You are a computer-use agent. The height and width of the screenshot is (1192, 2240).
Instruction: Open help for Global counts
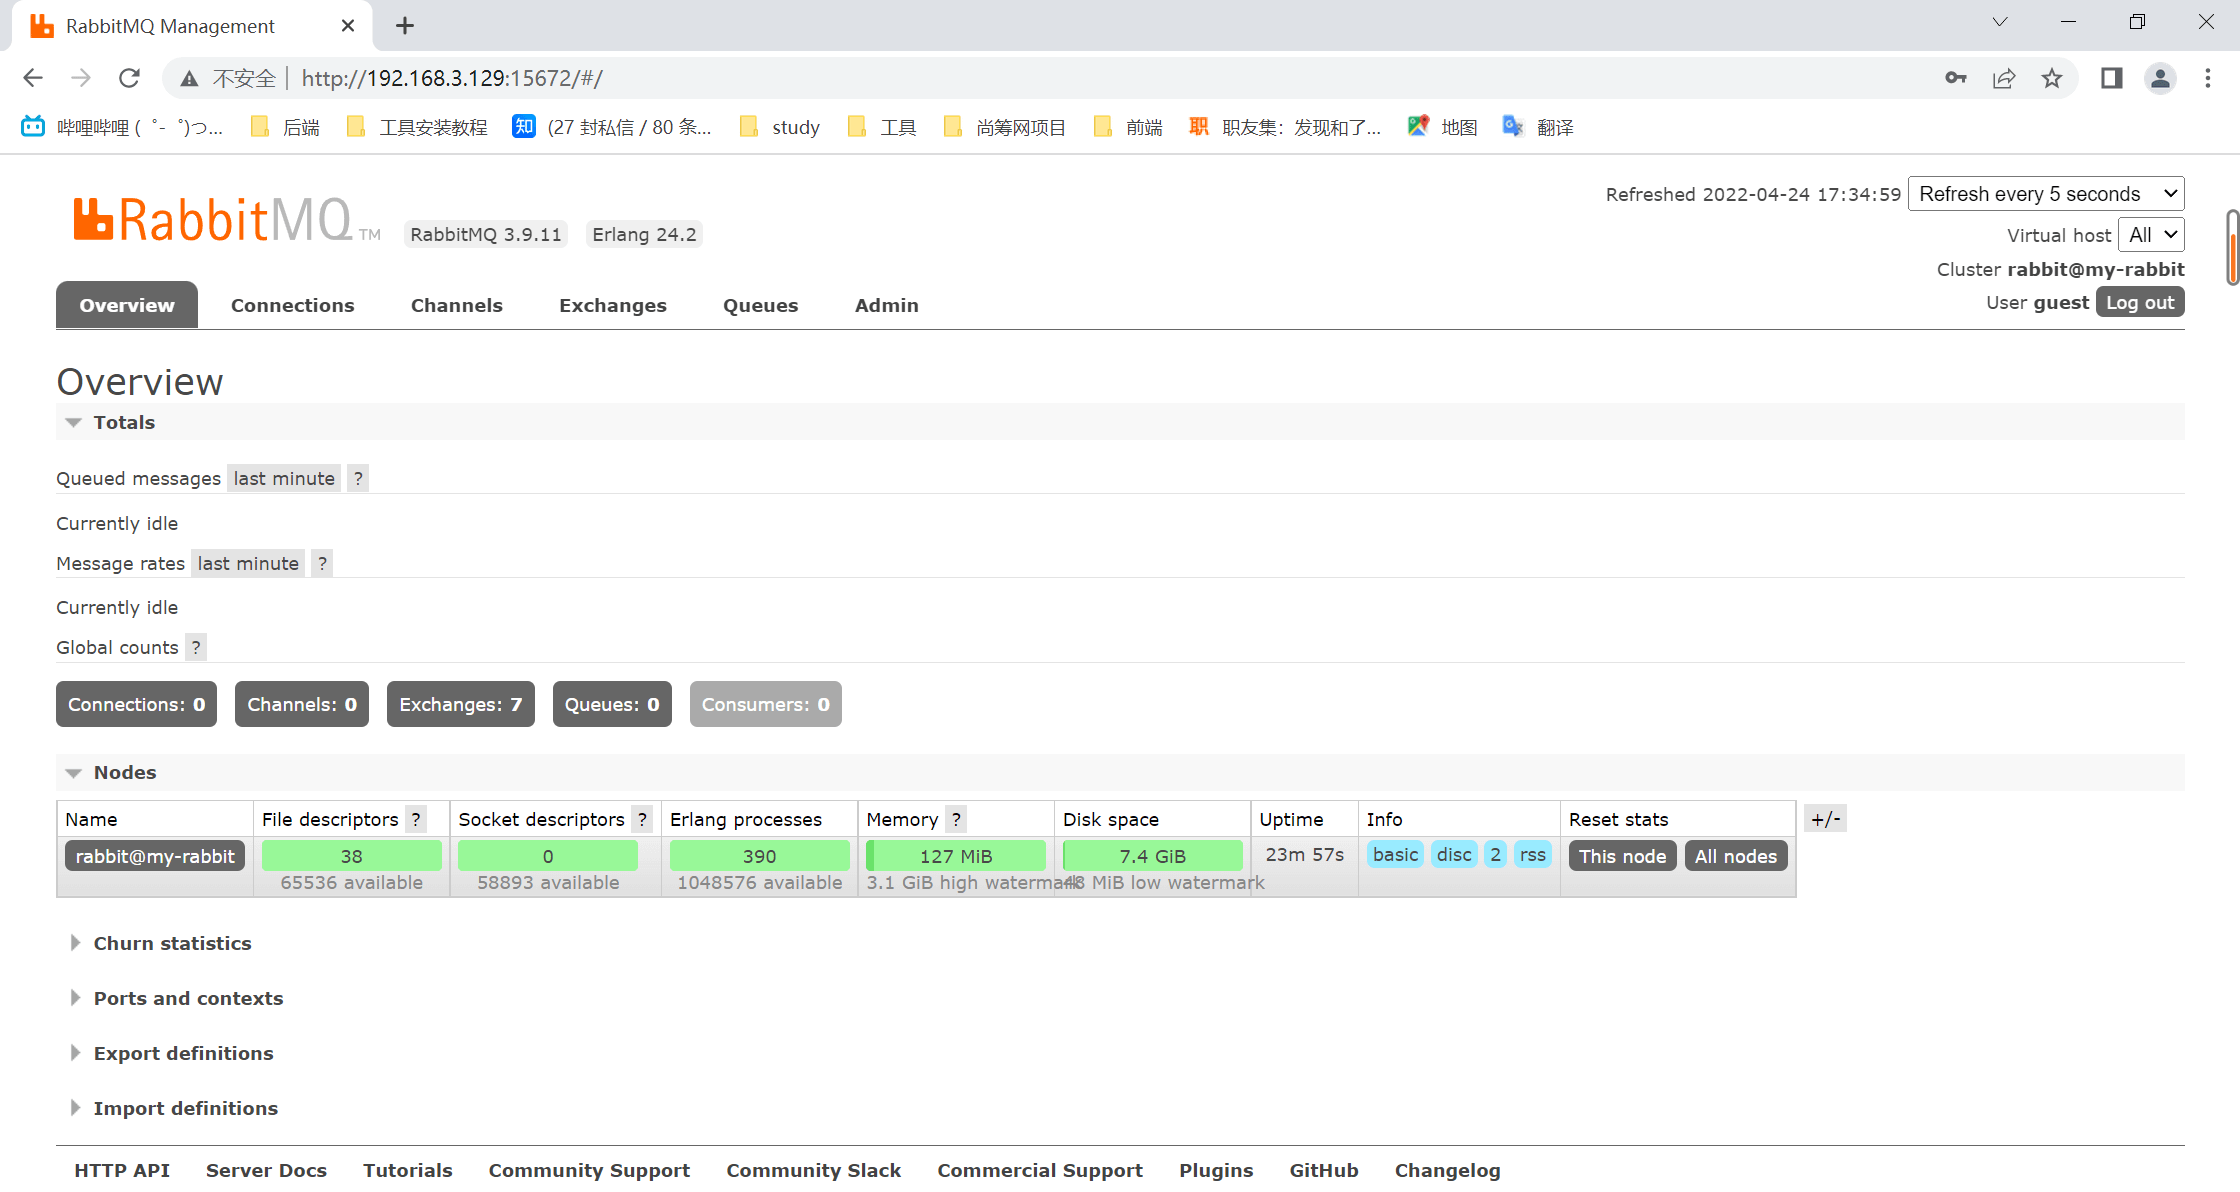(196, 647)
